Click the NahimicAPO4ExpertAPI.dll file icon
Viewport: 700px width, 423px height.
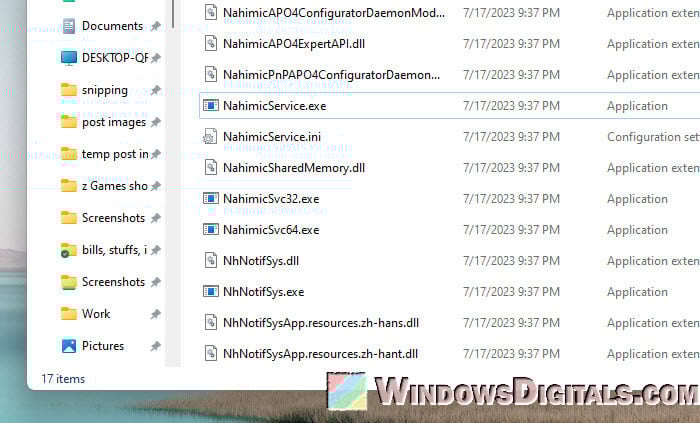pos(211,43)
